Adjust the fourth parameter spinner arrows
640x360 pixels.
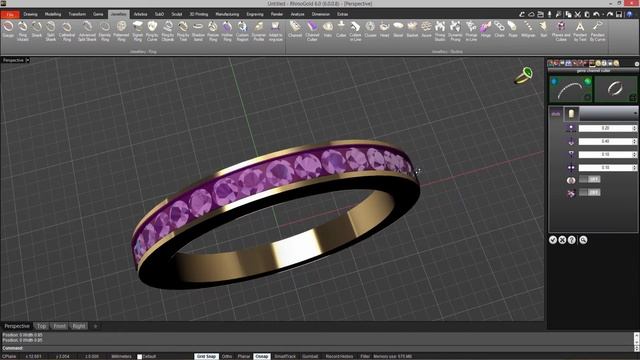tap(634, 168)
